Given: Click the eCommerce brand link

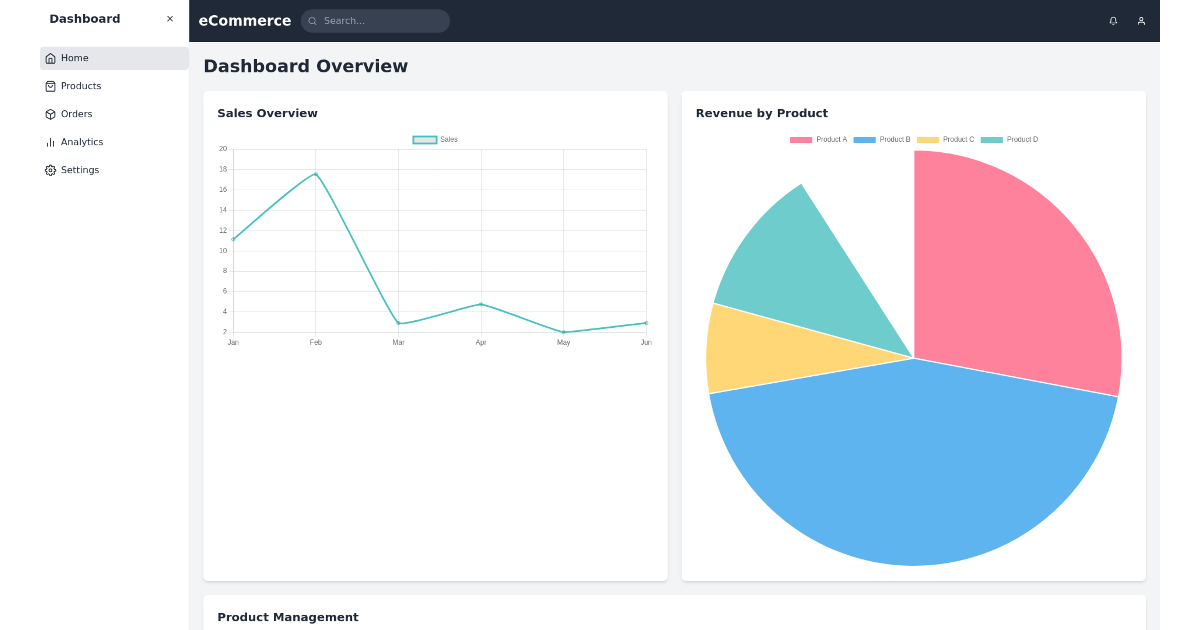Looking at the screenshot, I should [245, 20].
